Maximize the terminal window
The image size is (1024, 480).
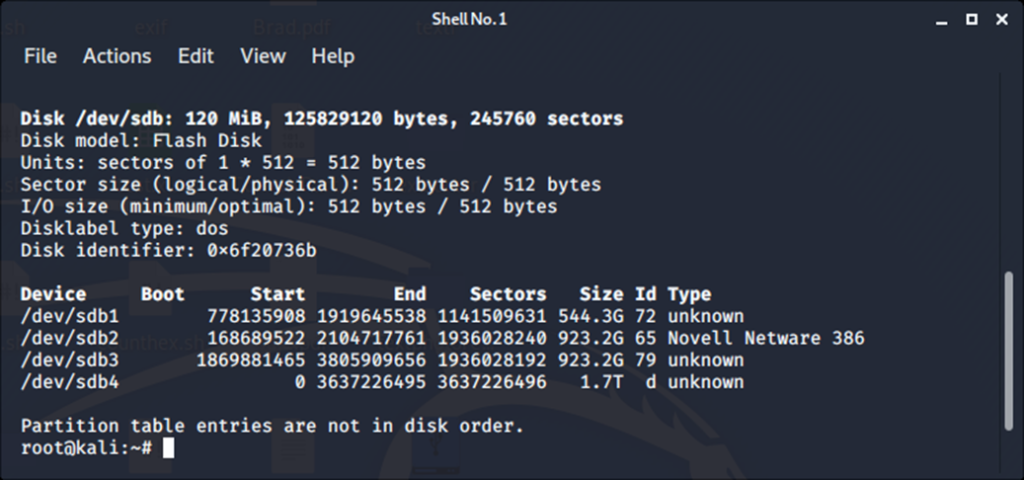point(971,19)
